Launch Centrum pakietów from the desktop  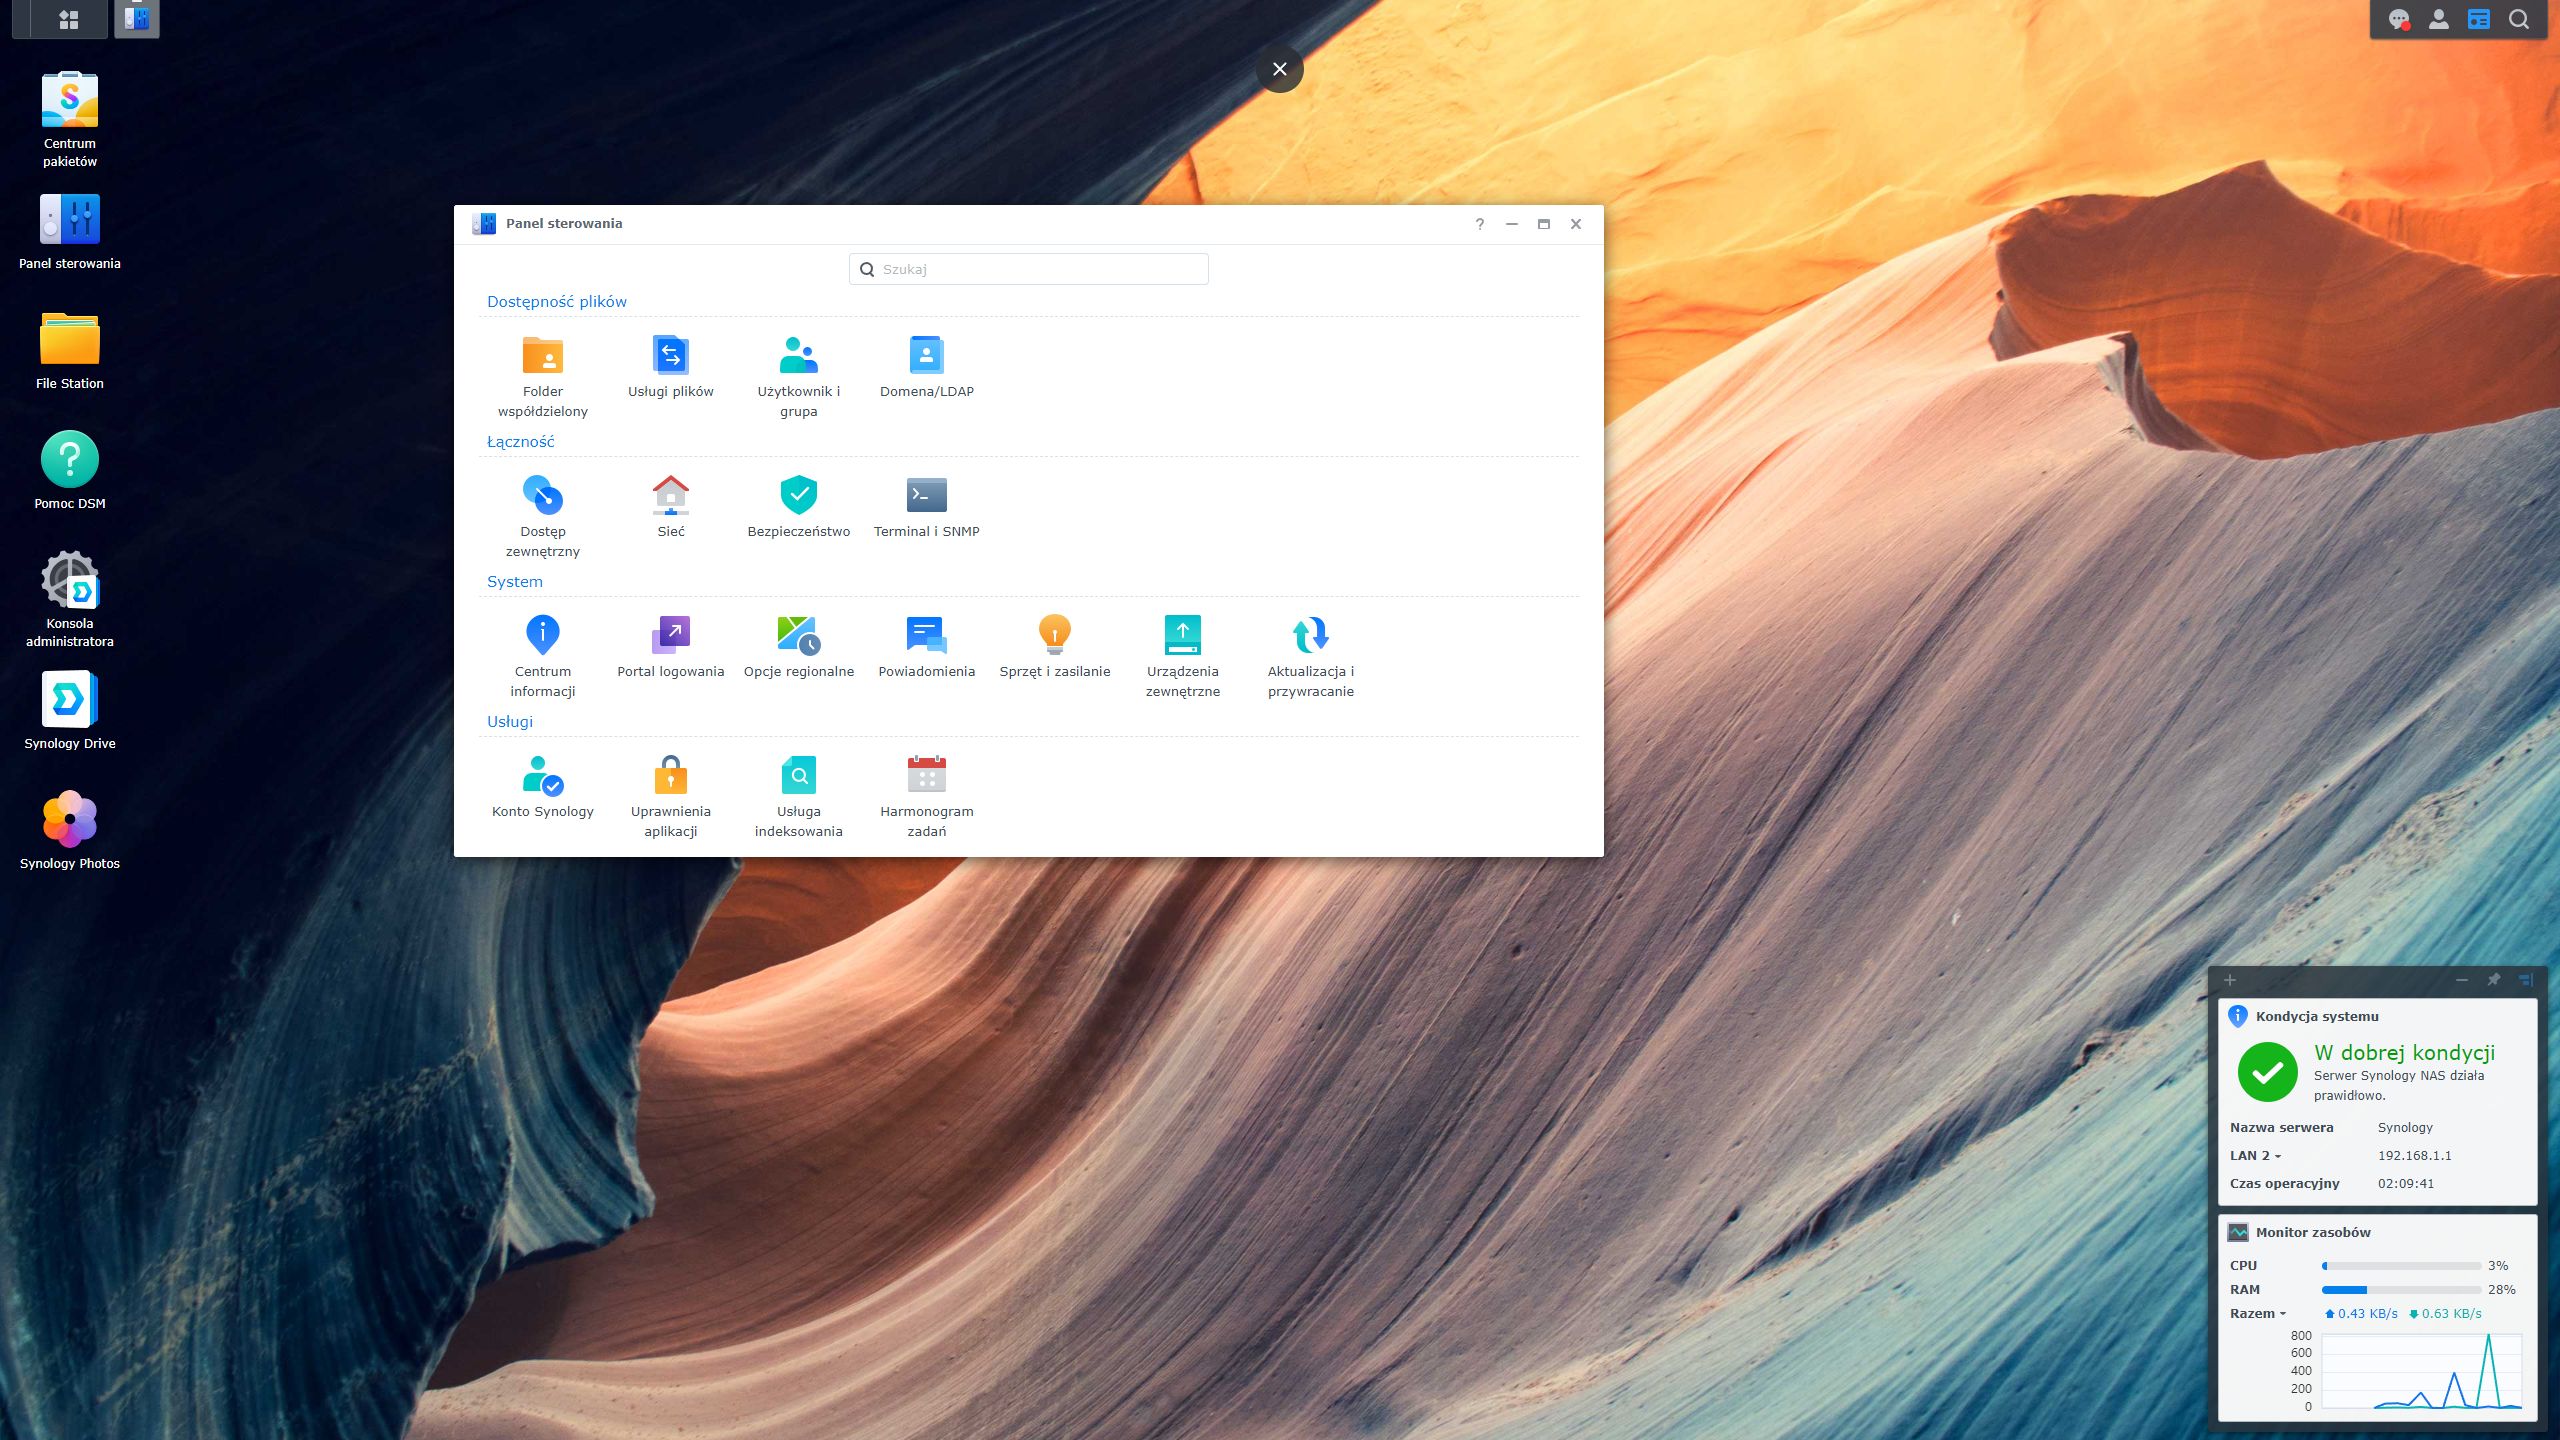tap(70, 119)
